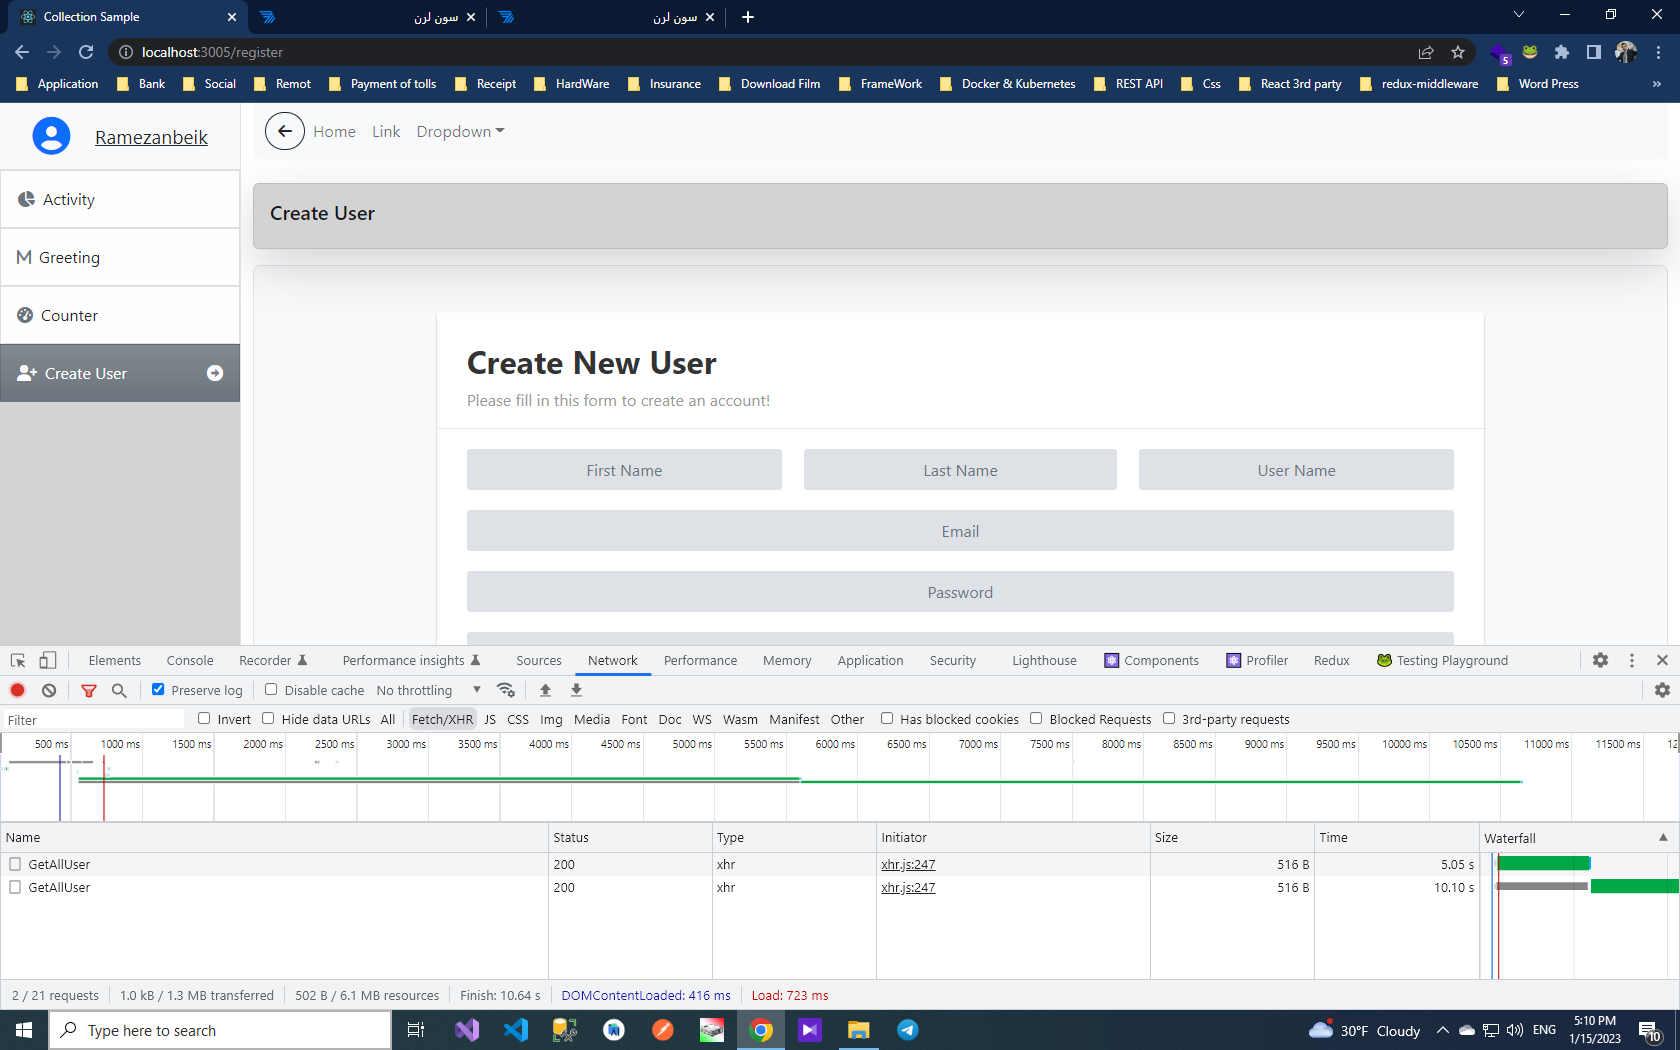
Task: Check Hide data URLs
Action: (x=268, y=718)
